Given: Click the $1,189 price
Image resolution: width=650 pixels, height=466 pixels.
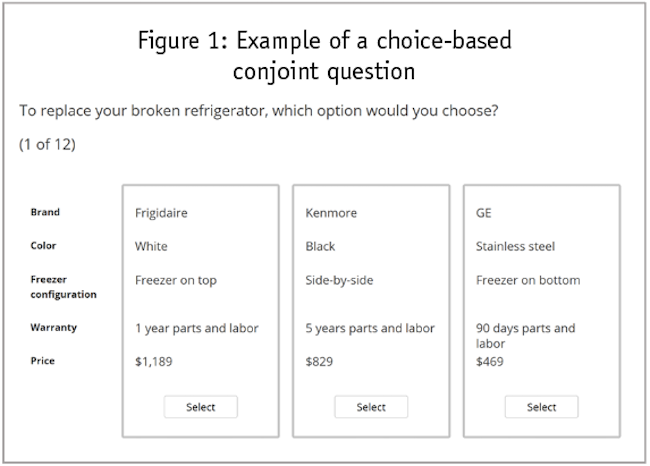Looking at the screenshot, I should tap(153, 361).
